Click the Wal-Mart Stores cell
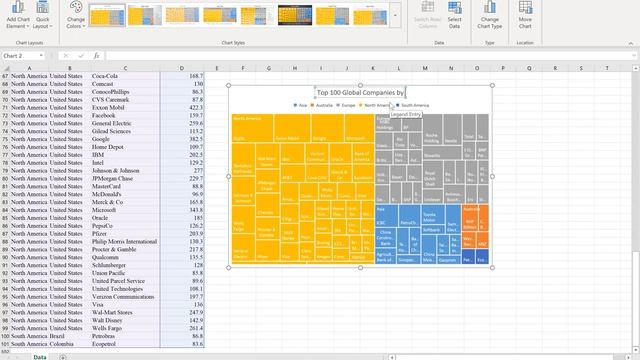This screenshot has width=640, height=360. pyautogui.click(x=125, y=312)
